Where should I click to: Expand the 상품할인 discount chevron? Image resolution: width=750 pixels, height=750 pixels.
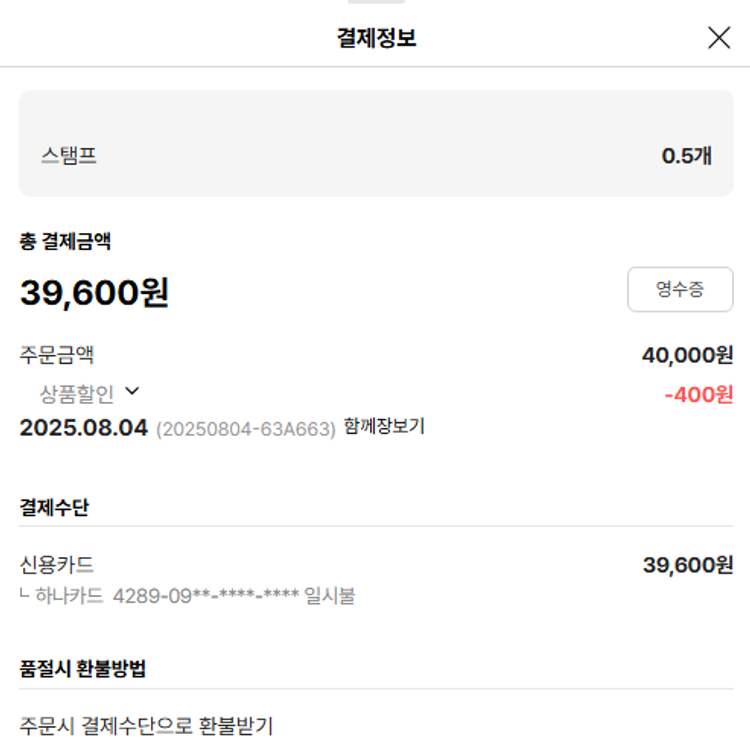[x=132, y=392]
